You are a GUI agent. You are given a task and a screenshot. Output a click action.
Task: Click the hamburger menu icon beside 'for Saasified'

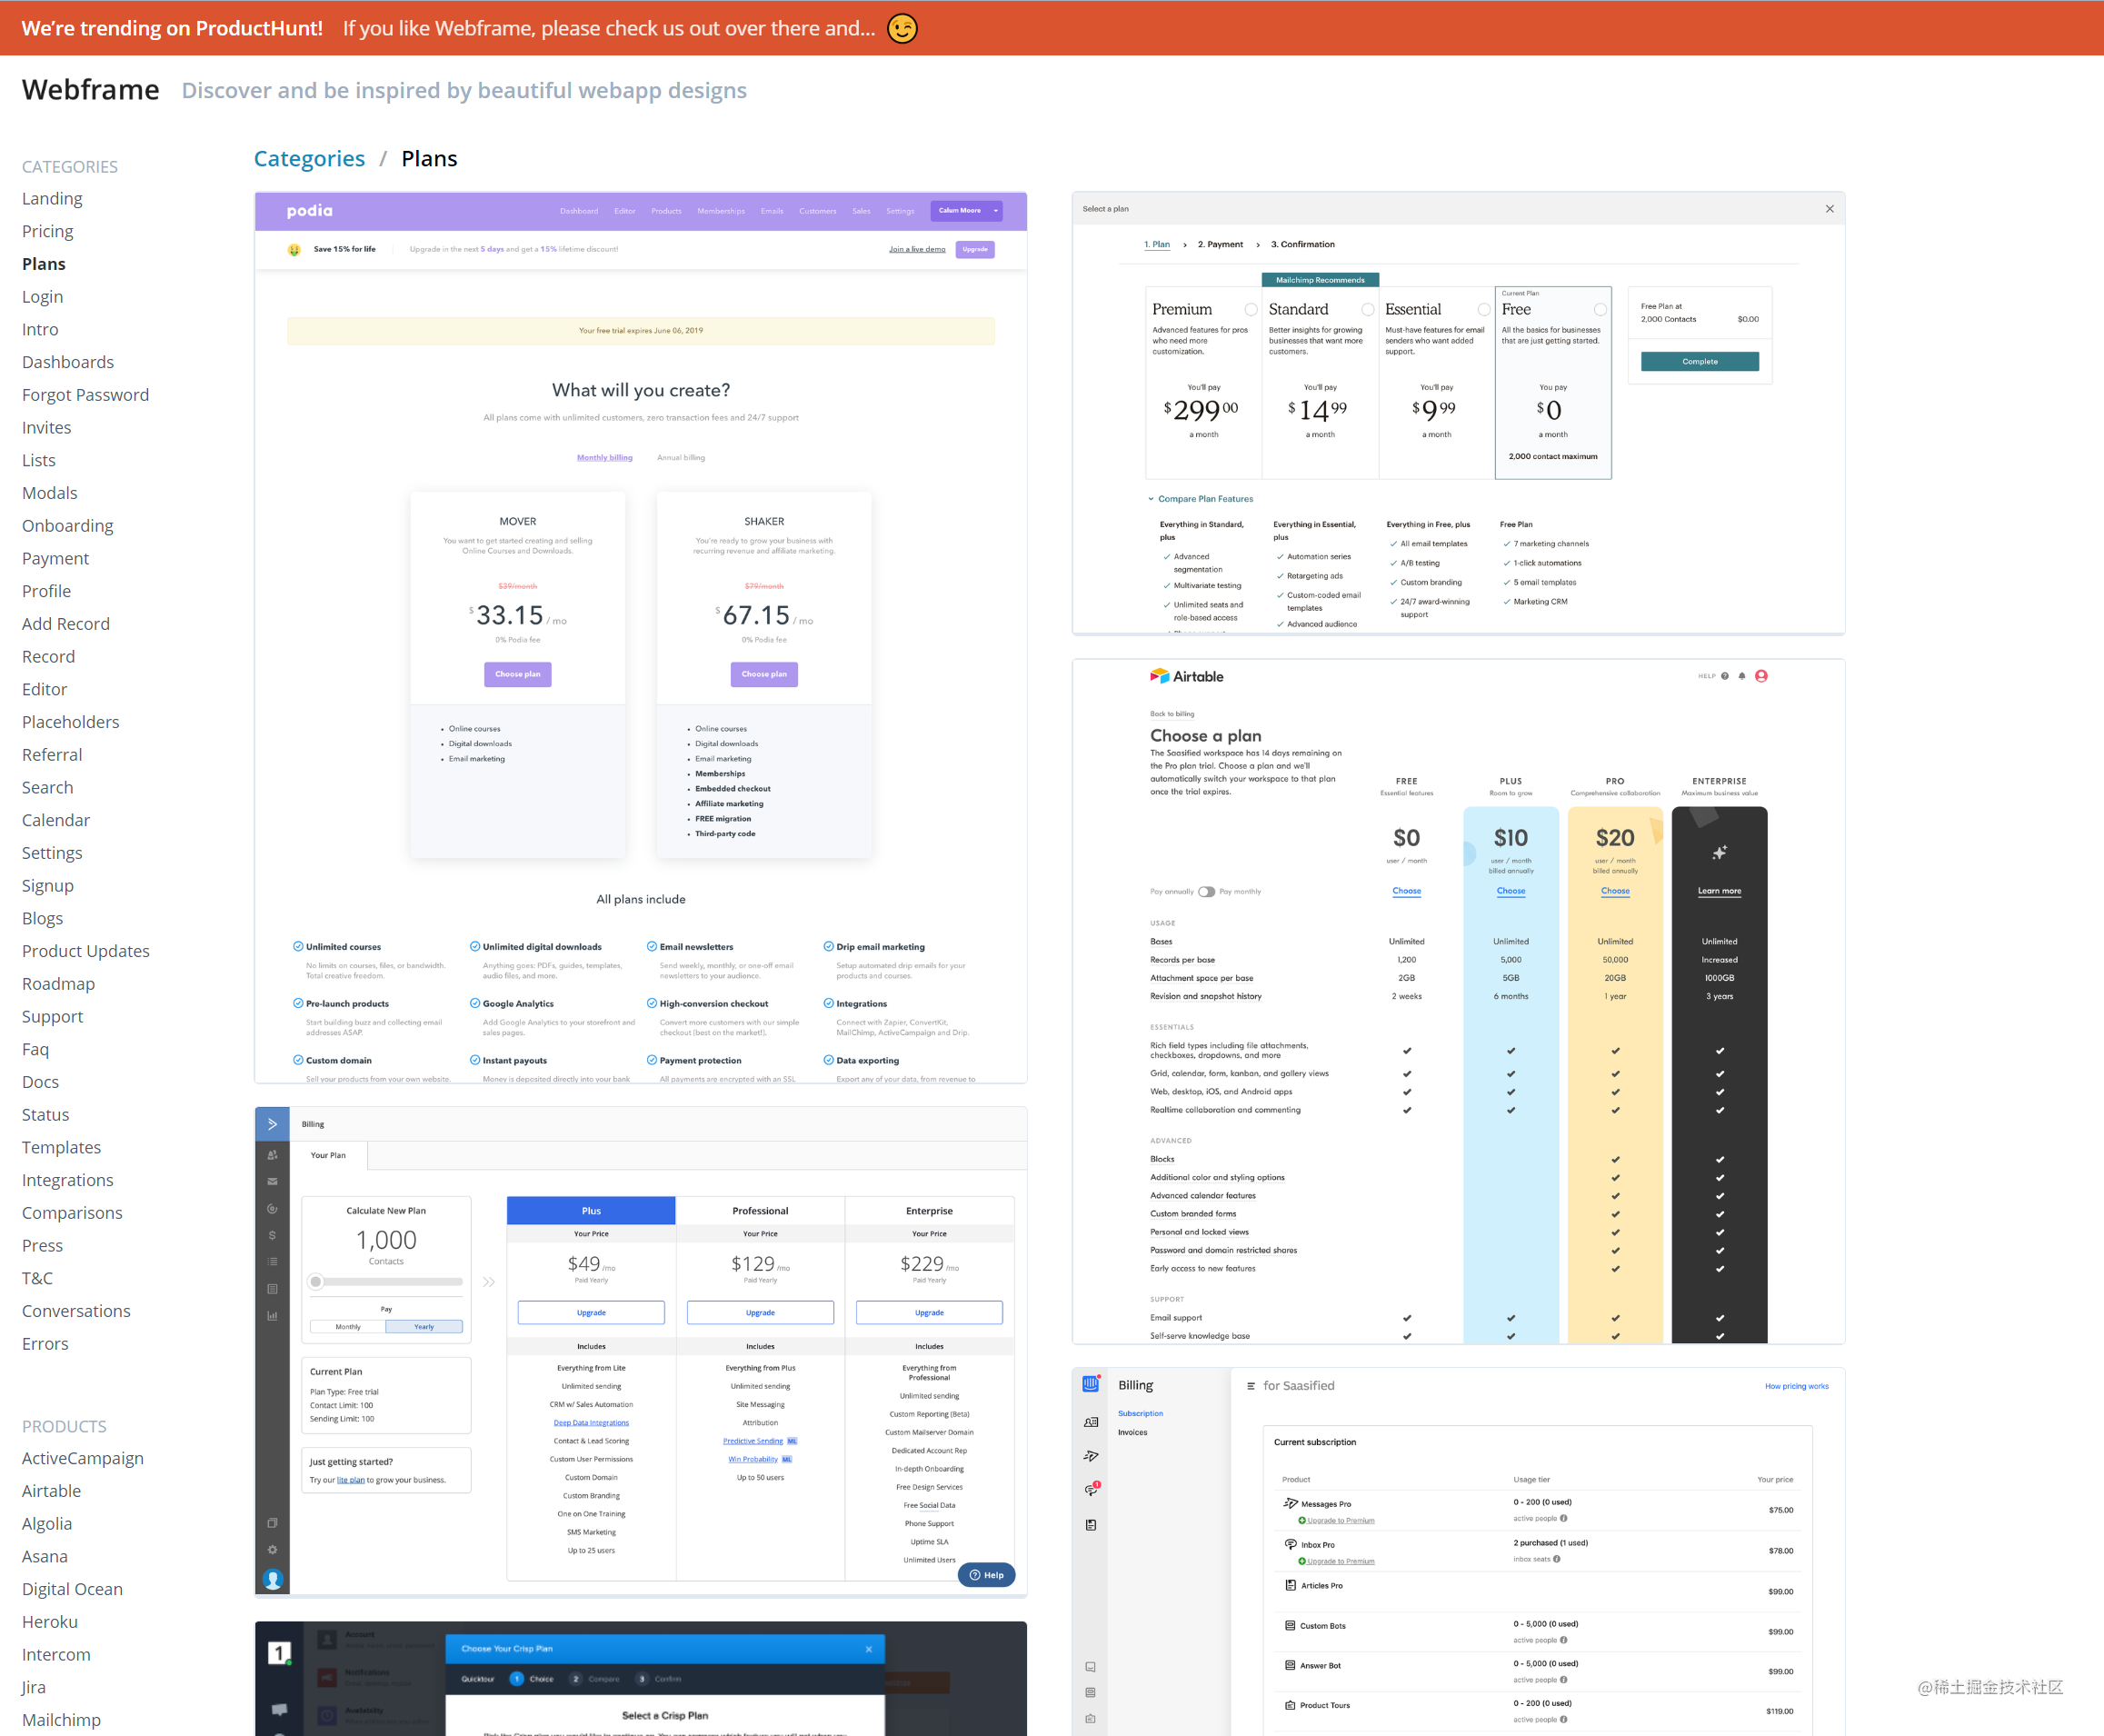point(1250,1386)
